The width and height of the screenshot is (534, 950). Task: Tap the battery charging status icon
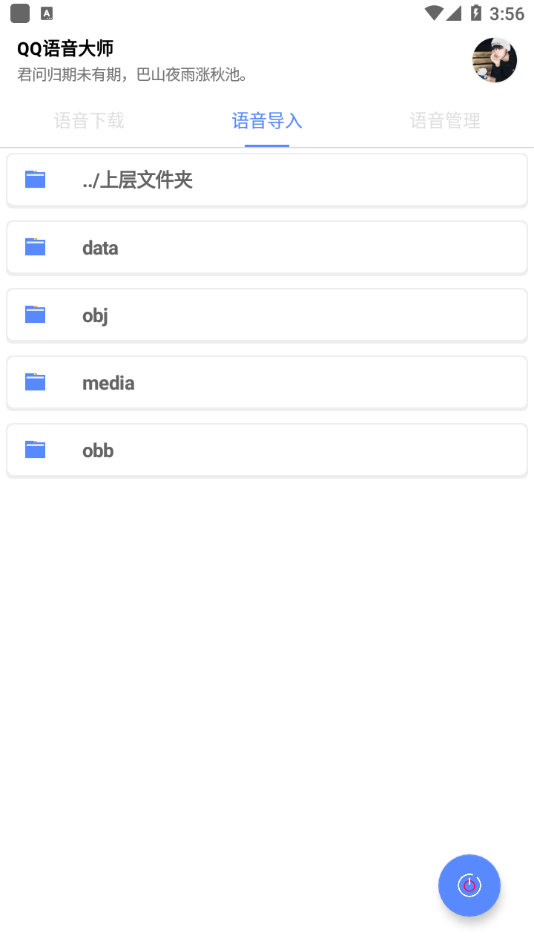[476, 13]
